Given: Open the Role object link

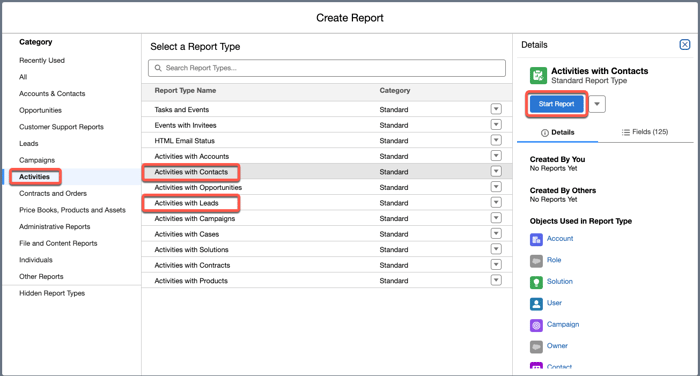Looking at the screenshot, I should coord(554,260).
